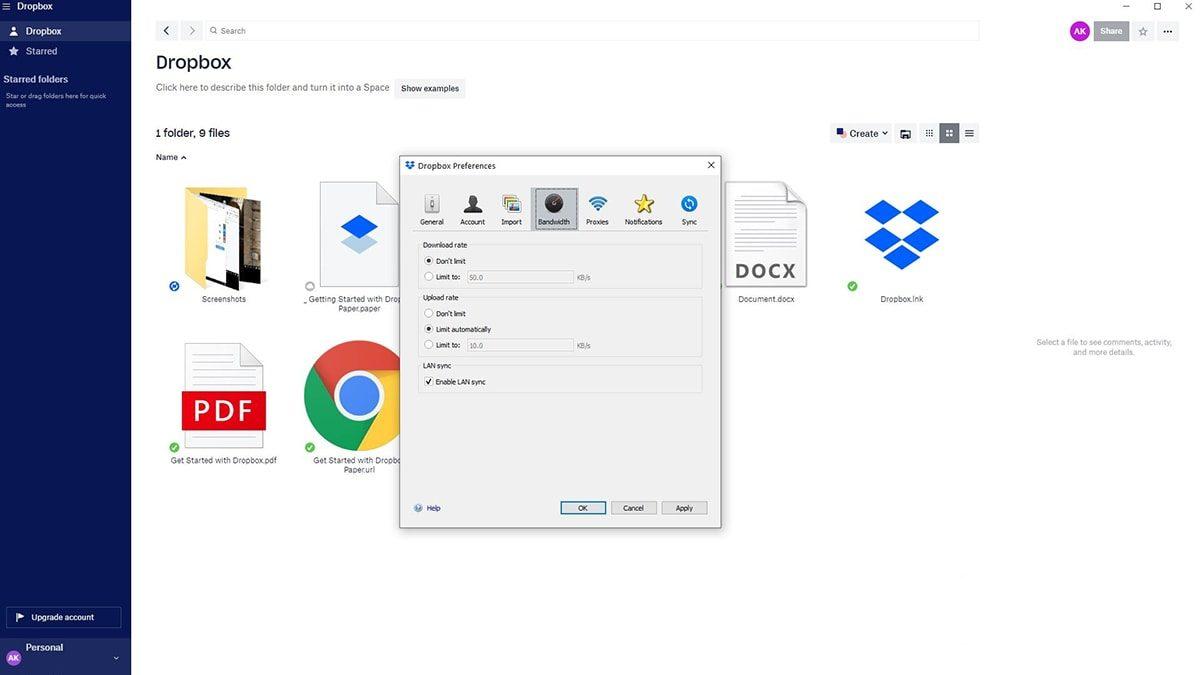Choose Limit to for upload rate
Image resolution: width=1200 pixels, height=675 pixels.
tap(428, 344)
